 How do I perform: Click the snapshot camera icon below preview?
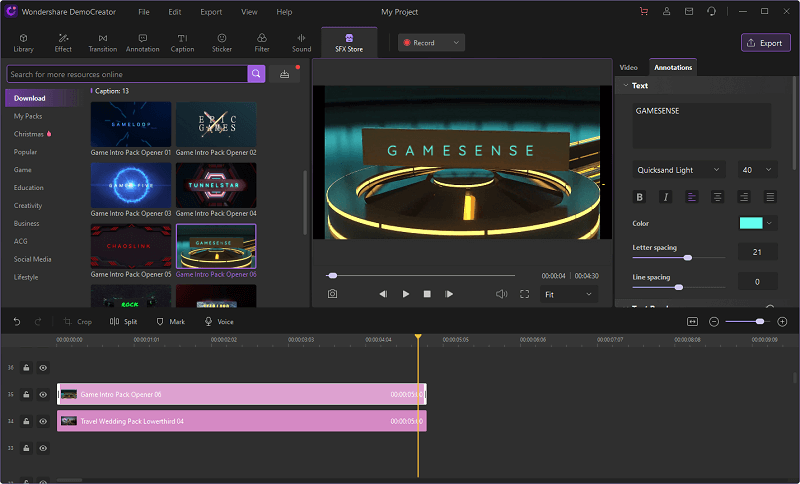[x=332, y=294]
